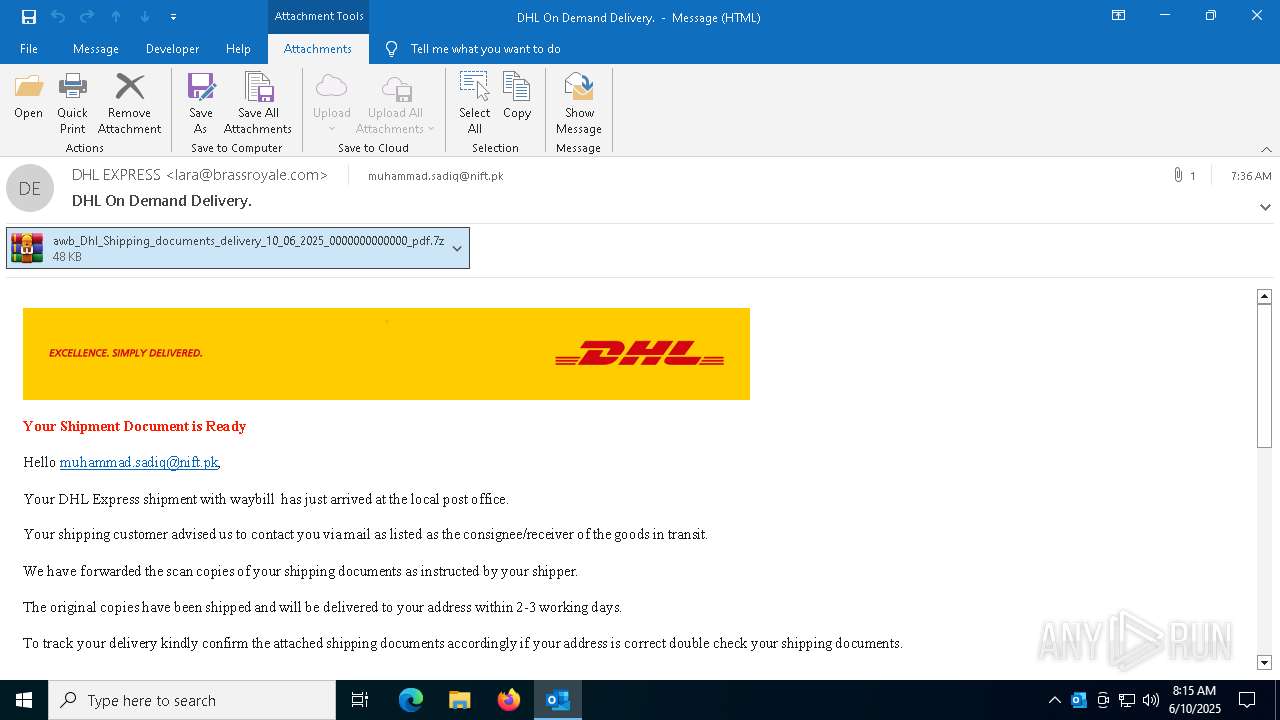
Task: Launch Firefox from the taskbar
Action: click(508, 700)
